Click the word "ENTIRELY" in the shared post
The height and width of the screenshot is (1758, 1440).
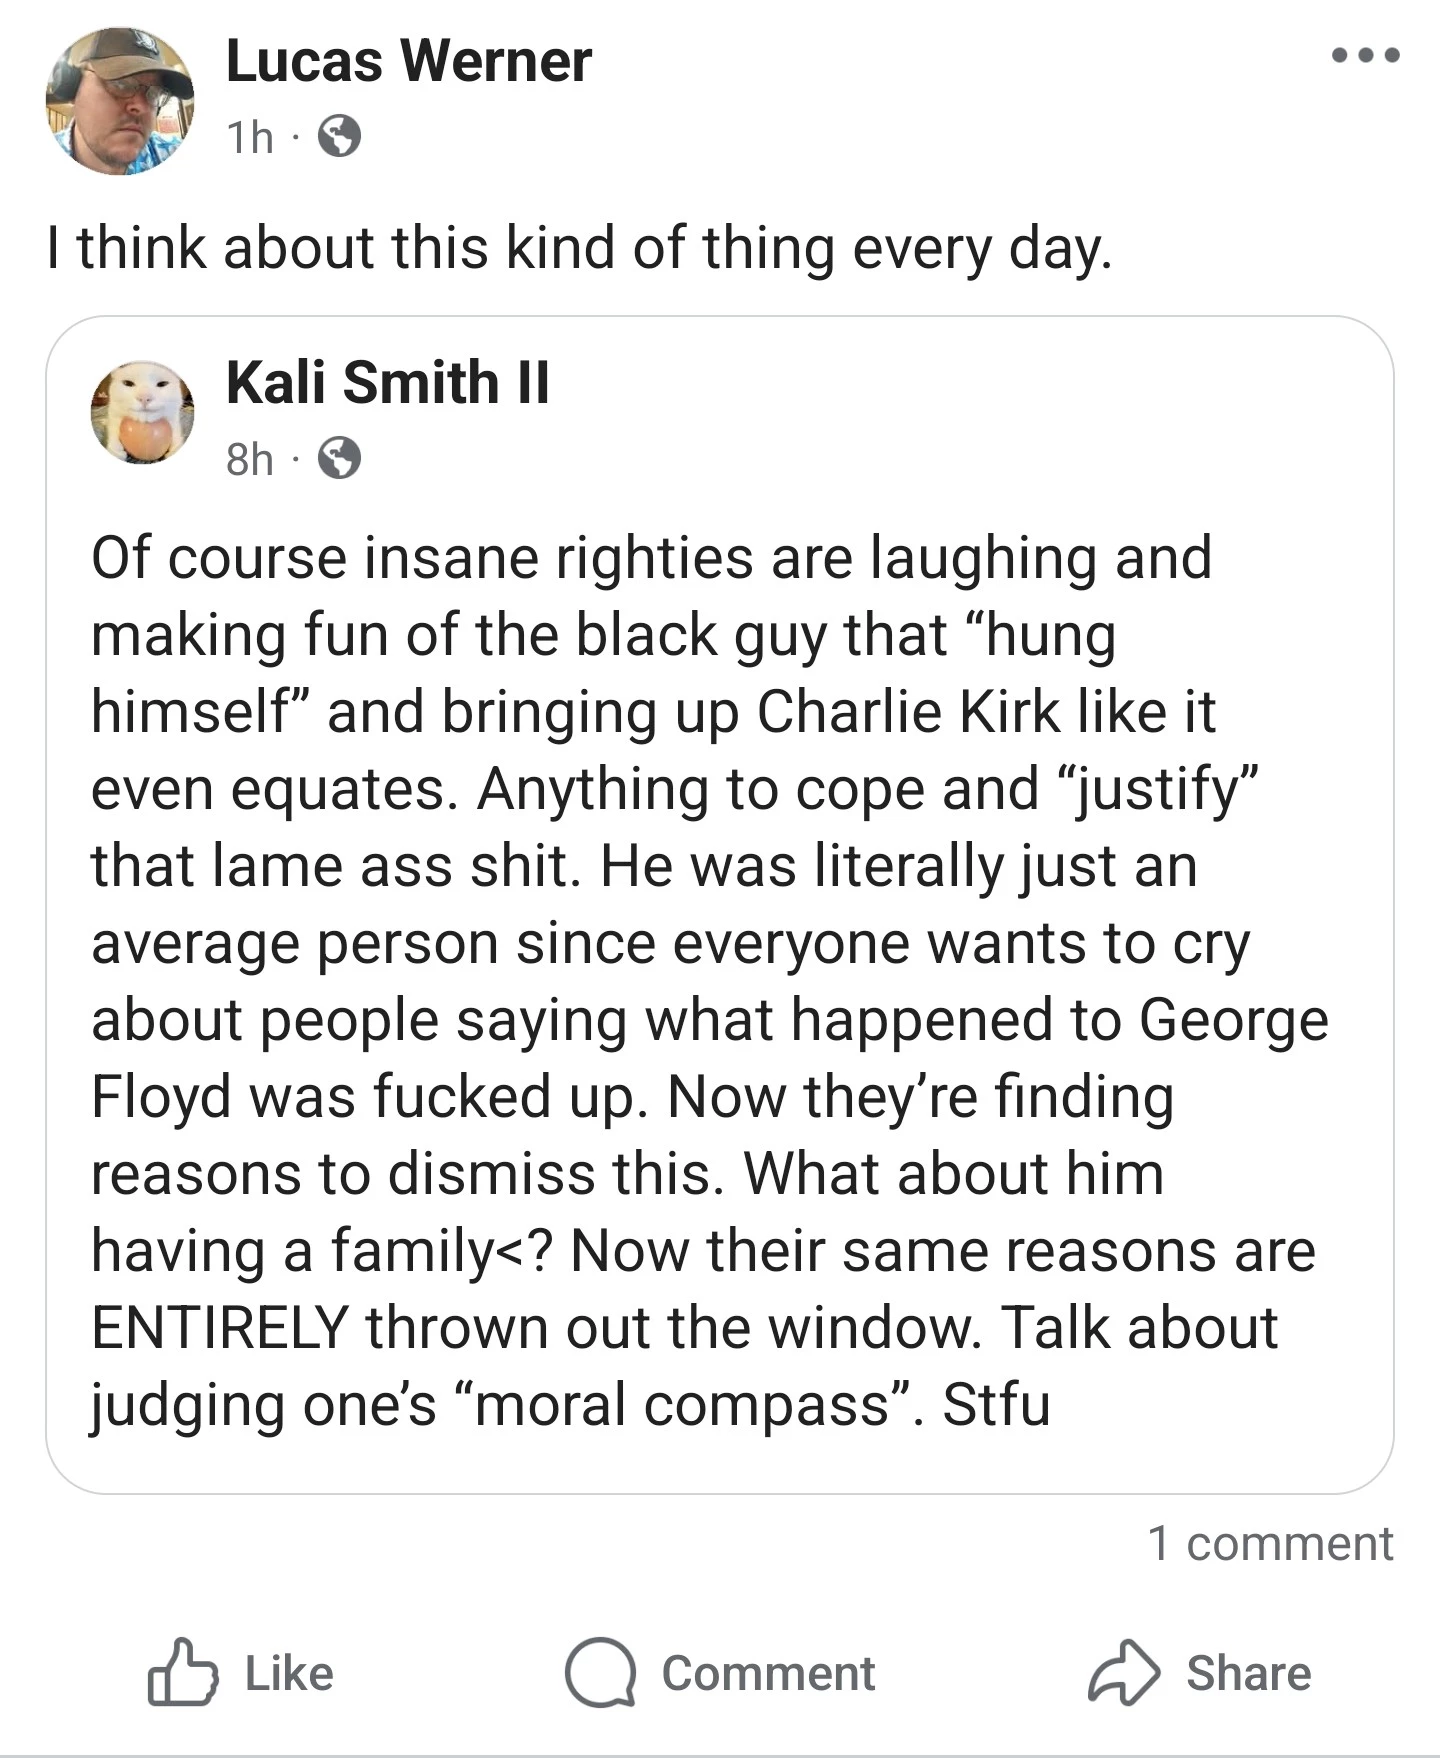tap(220, 1328)
